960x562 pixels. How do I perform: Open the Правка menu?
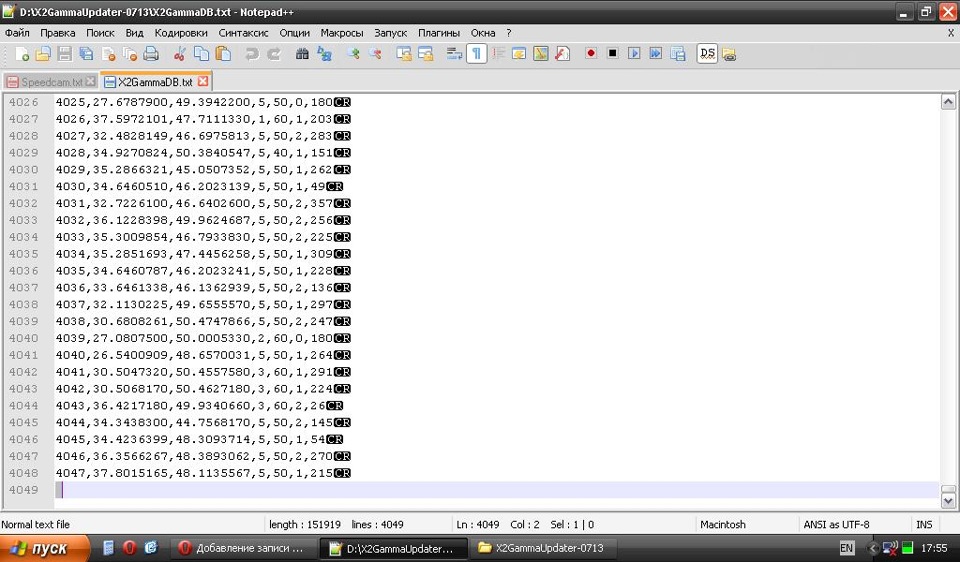coord(58,33)
